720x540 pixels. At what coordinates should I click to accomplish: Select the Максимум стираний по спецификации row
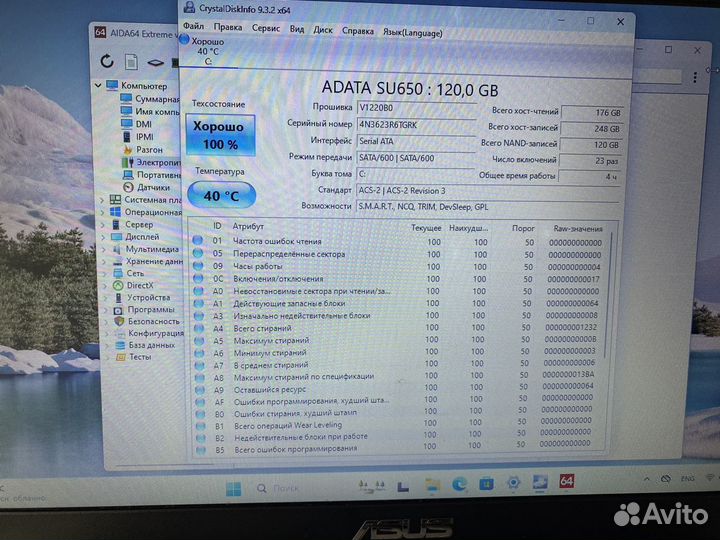point(396,377)
